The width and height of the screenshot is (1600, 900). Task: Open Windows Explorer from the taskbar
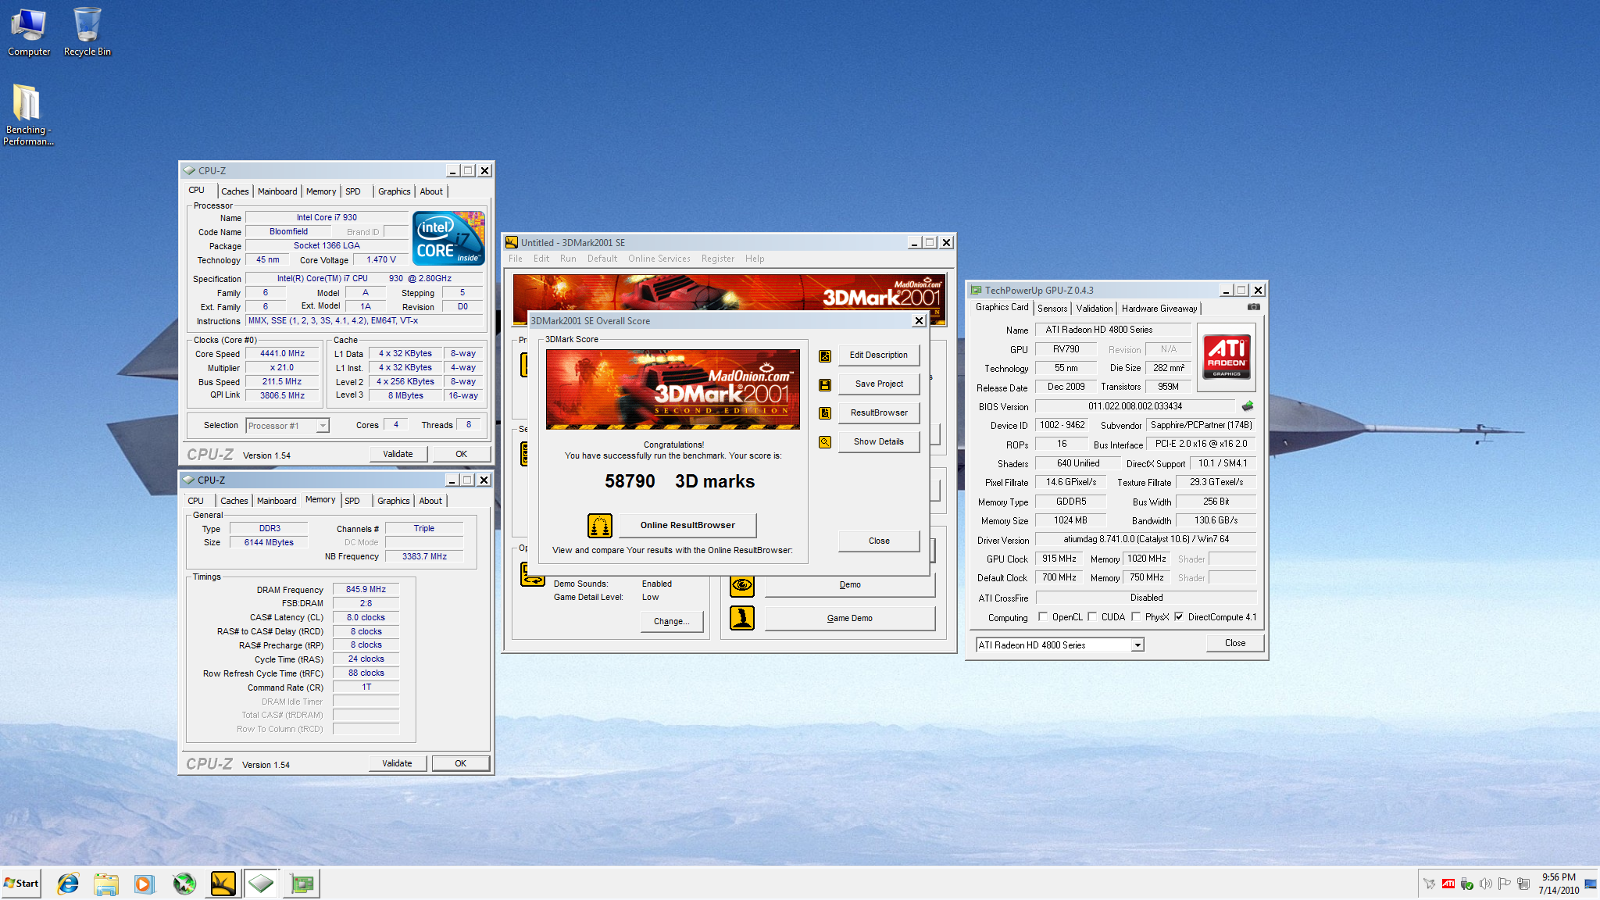[106, 883]
